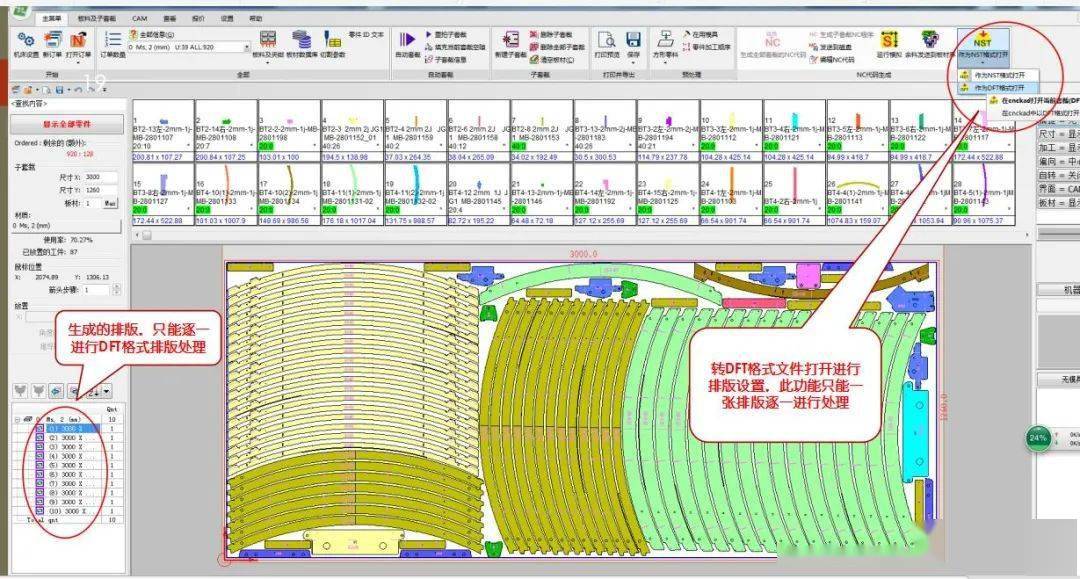Collapse the Ms, 2 (mm) tree node
The width and height of the screenshot is (1080, 579).
coord(15,419)
